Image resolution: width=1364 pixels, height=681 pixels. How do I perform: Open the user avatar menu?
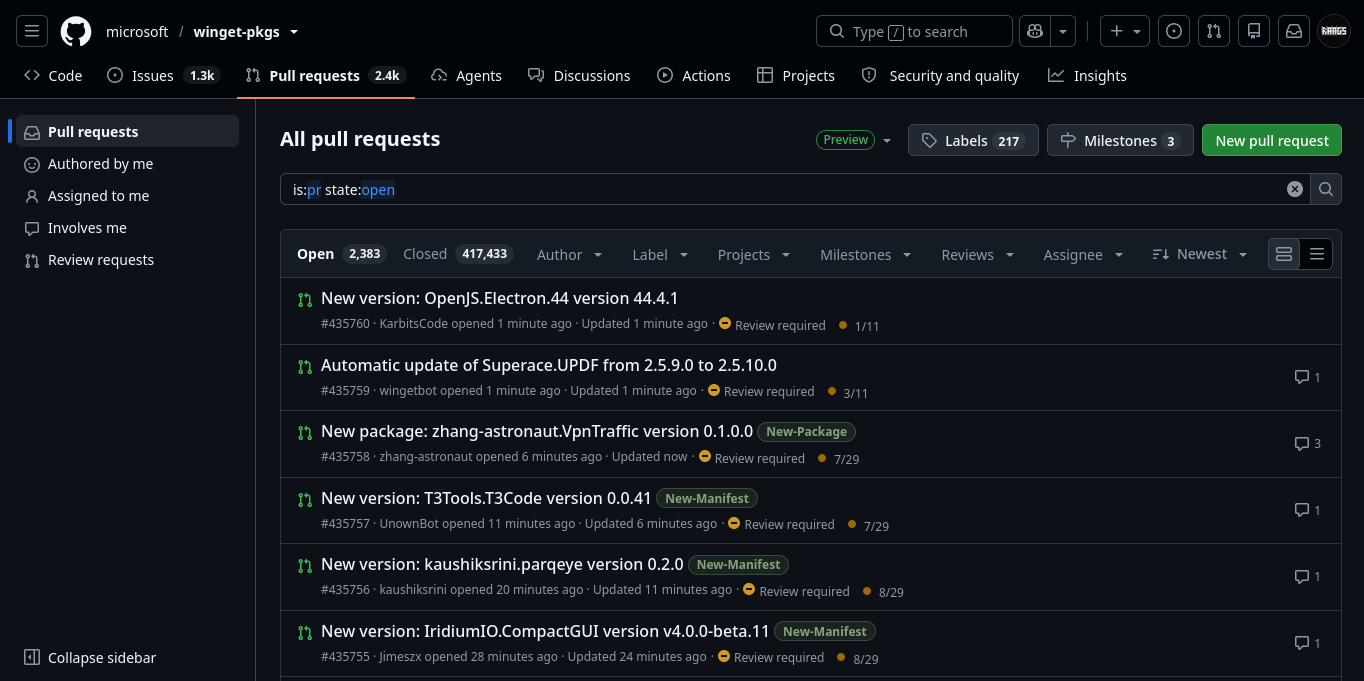[x=1334, y=32]
